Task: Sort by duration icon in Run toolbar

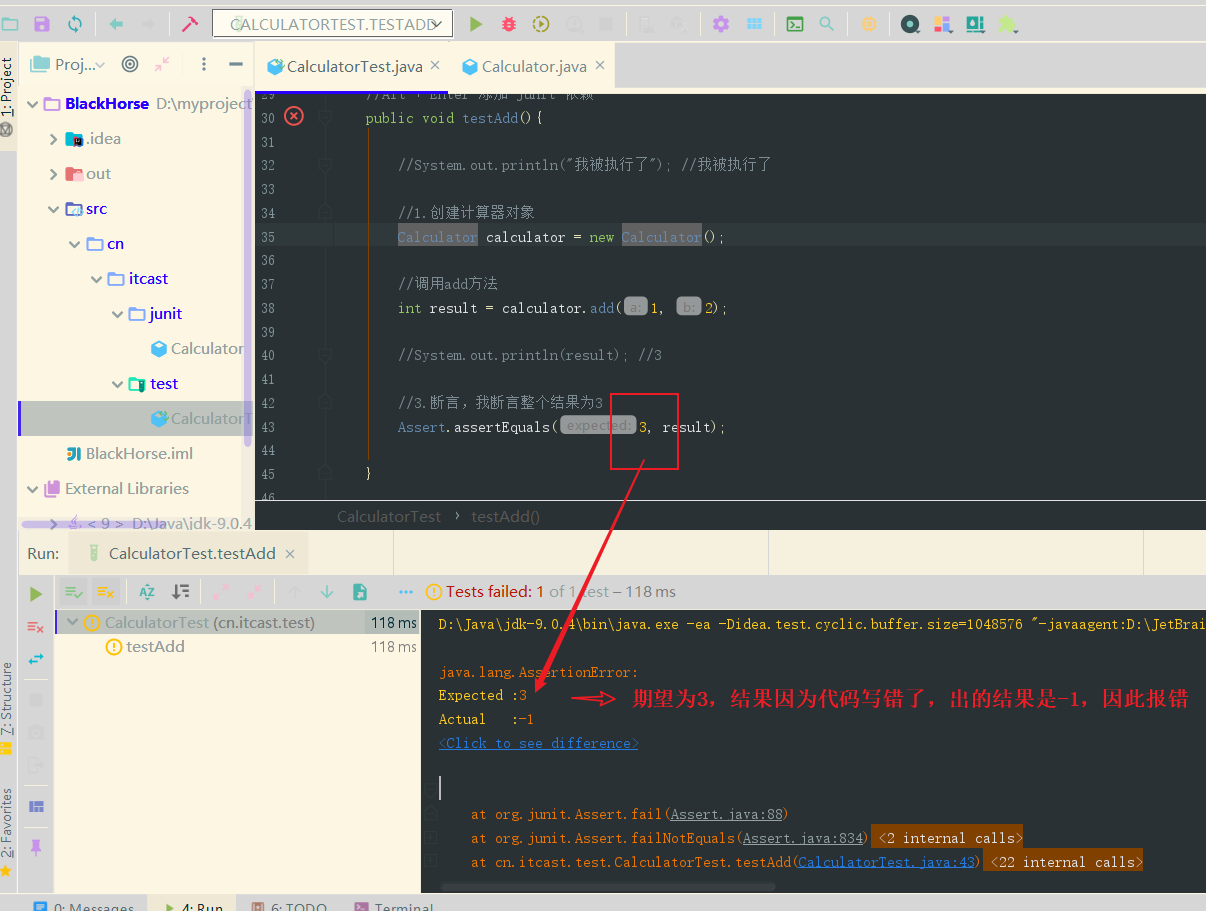Action: [x=181, y=592]
